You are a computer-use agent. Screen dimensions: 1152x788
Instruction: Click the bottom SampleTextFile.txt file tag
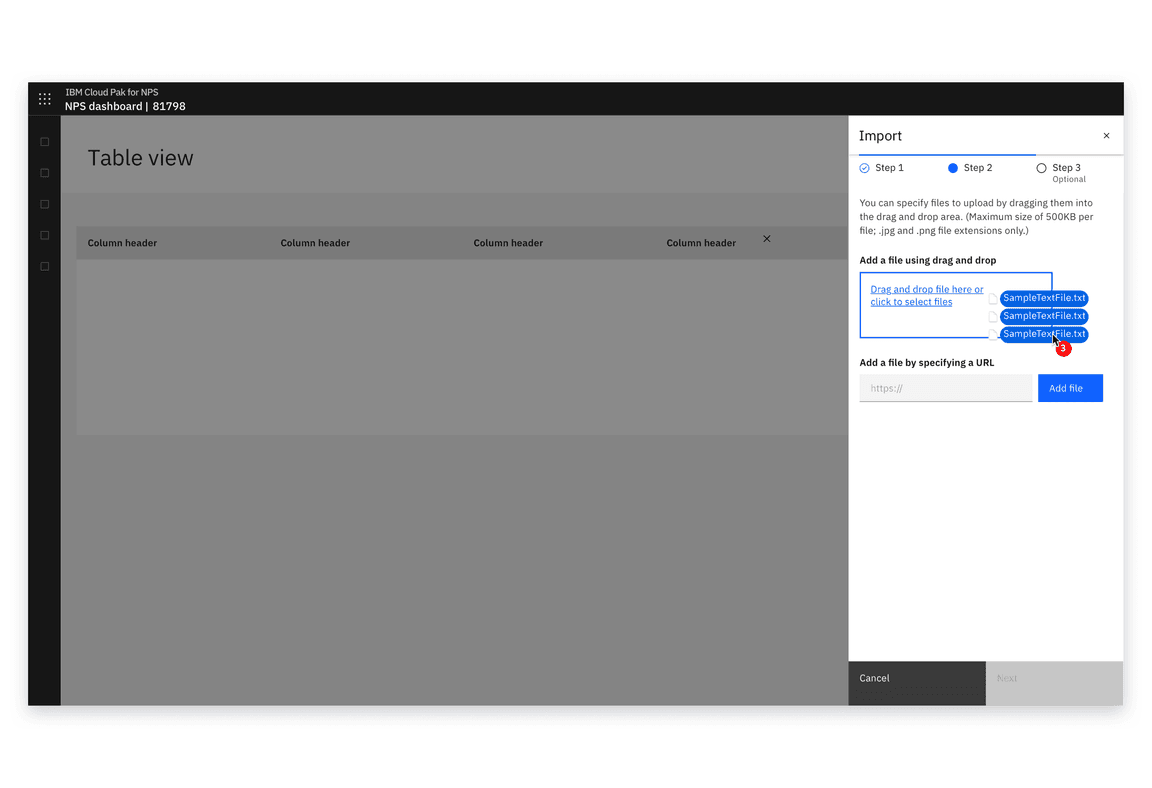(x=1044, y=334)
